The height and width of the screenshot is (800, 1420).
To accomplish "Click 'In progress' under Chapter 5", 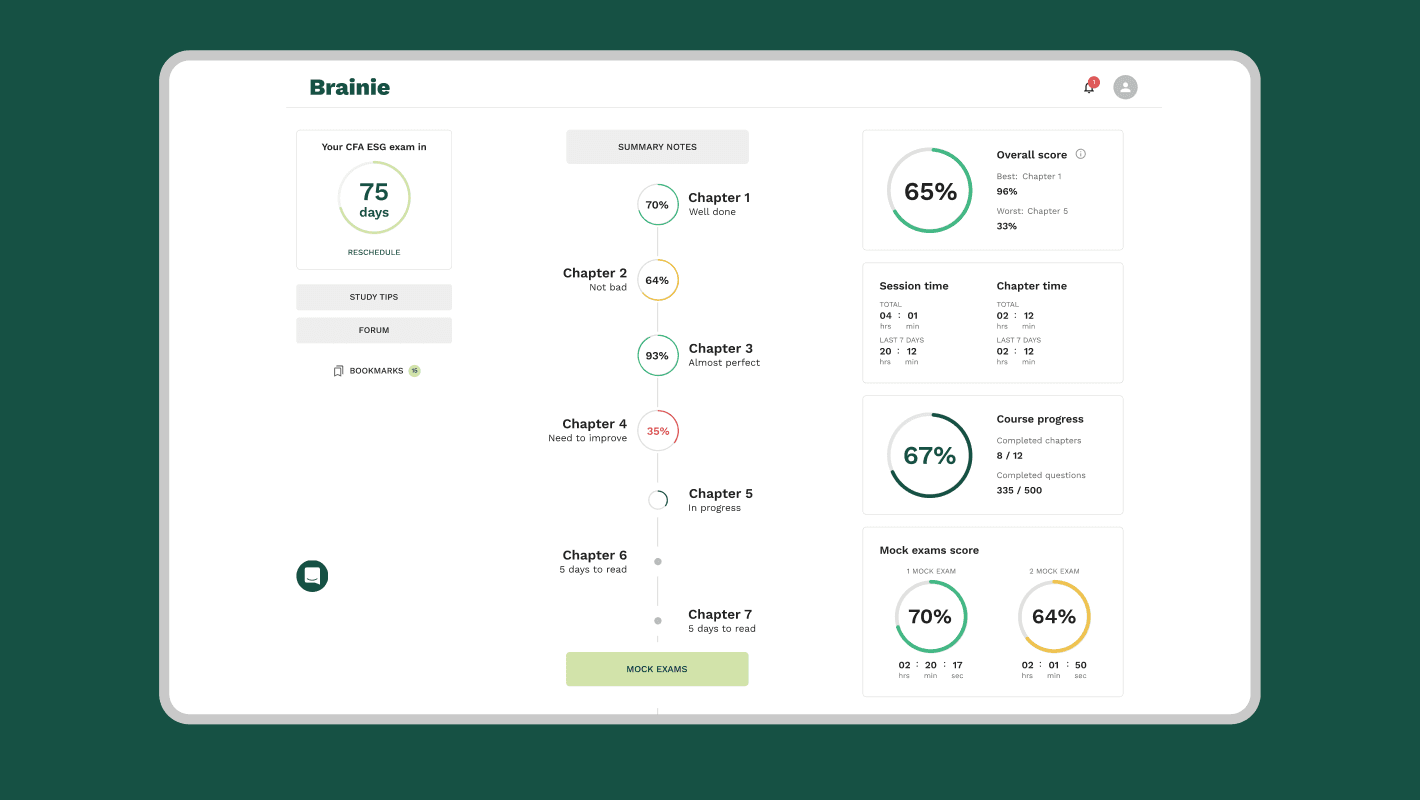I will [x=715, y=508].
